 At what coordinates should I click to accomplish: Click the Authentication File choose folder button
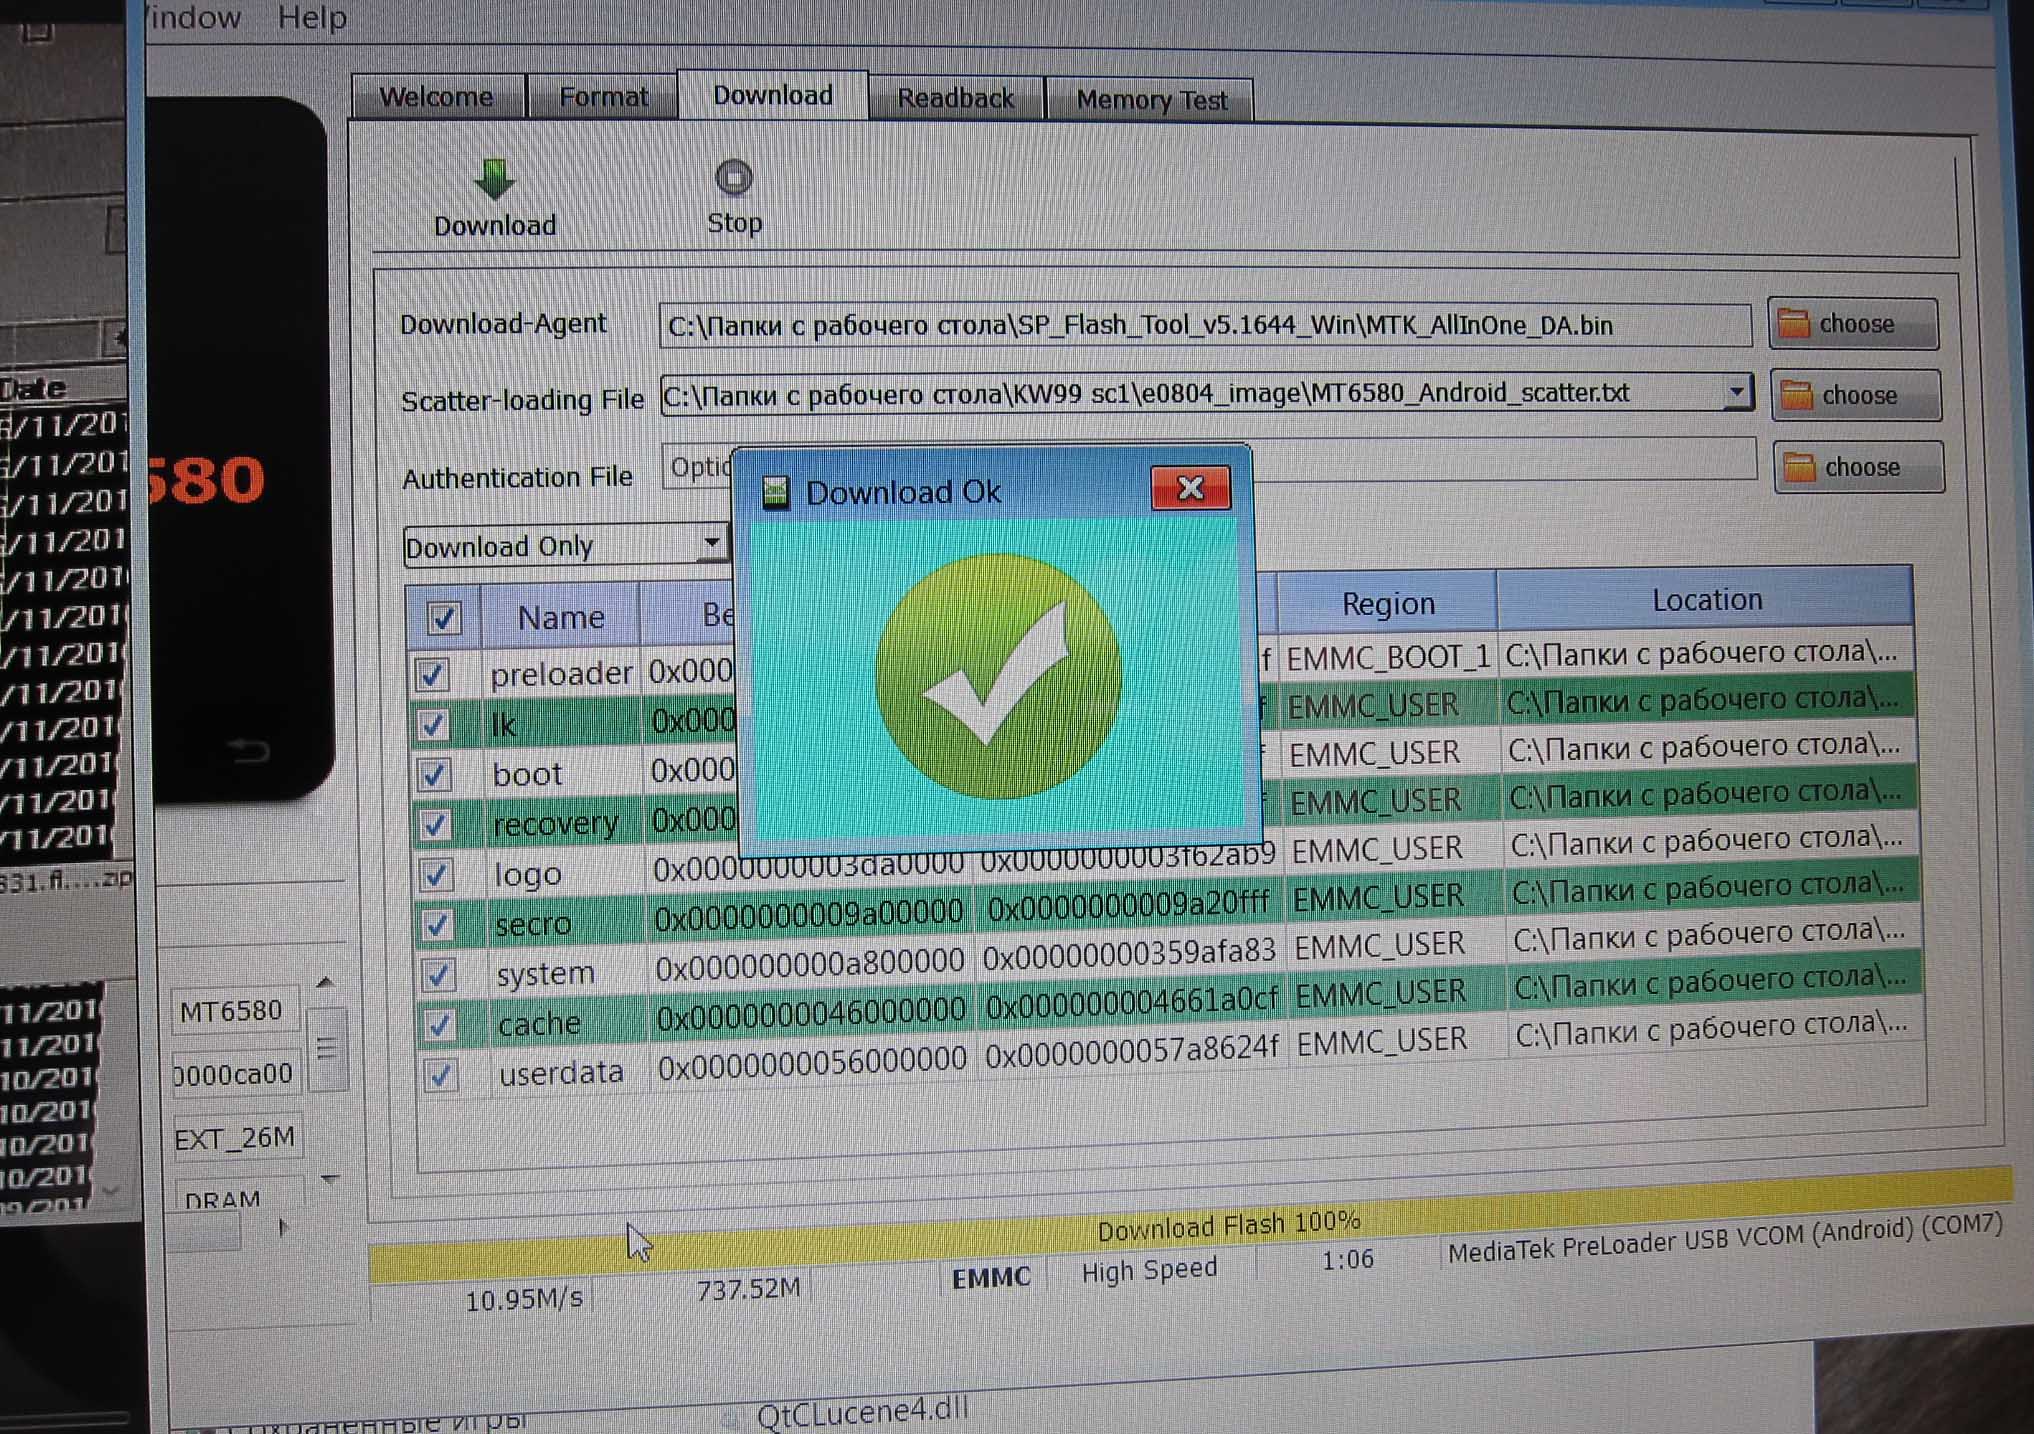tap(1859, 467)
